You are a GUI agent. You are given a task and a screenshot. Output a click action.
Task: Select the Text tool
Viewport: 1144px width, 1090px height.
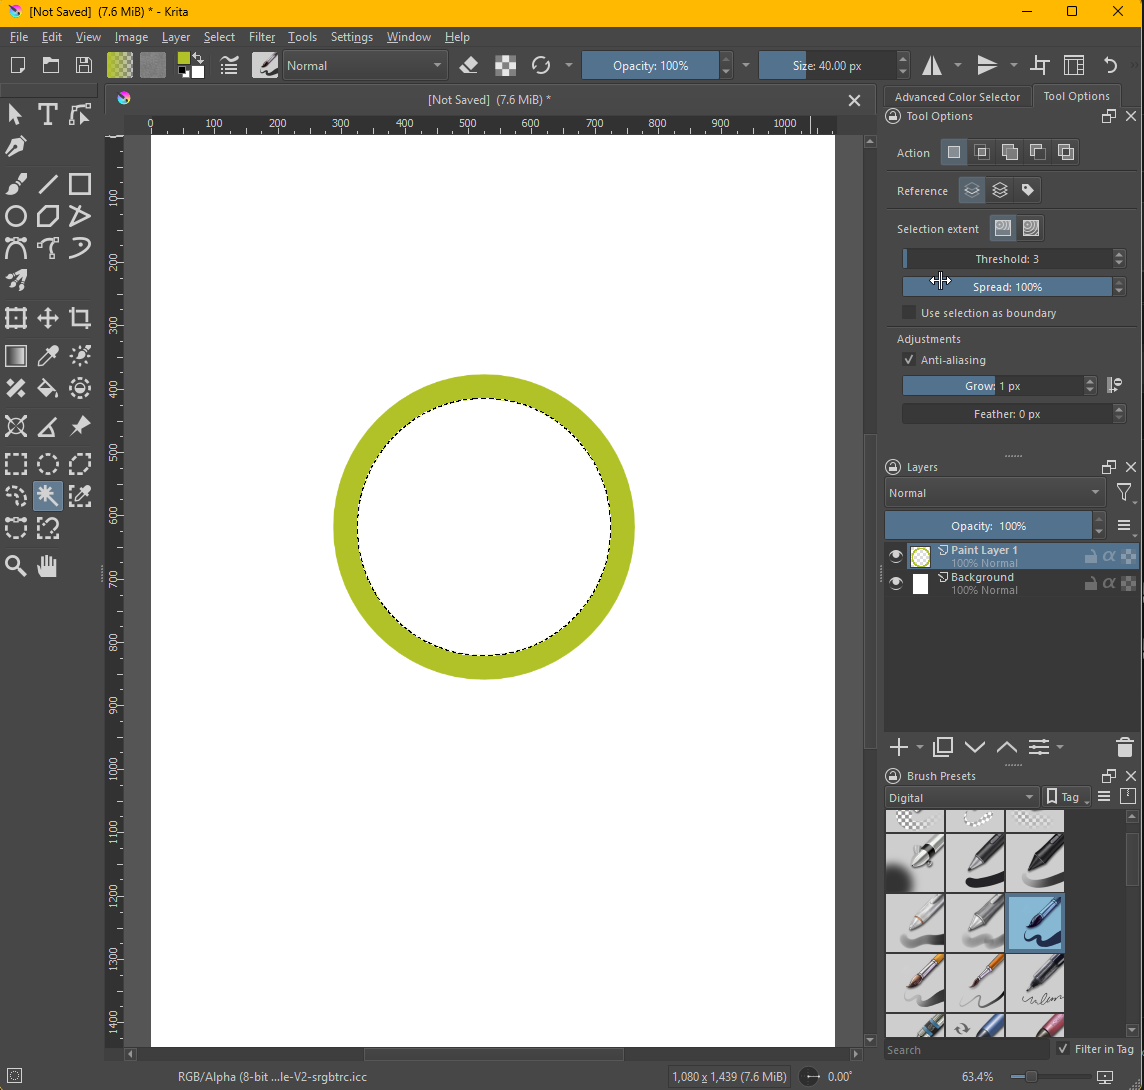pyautogui.click(x=47, y=115)
